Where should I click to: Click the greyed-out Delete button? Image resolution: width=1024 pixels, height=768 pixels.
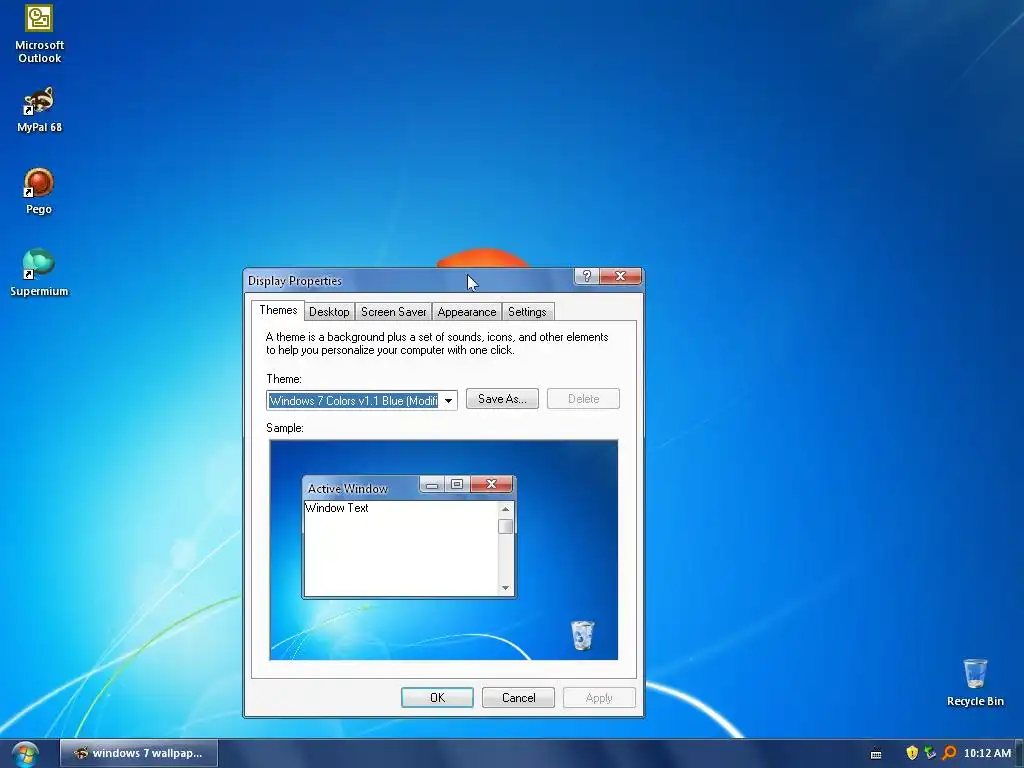[583, 399]
